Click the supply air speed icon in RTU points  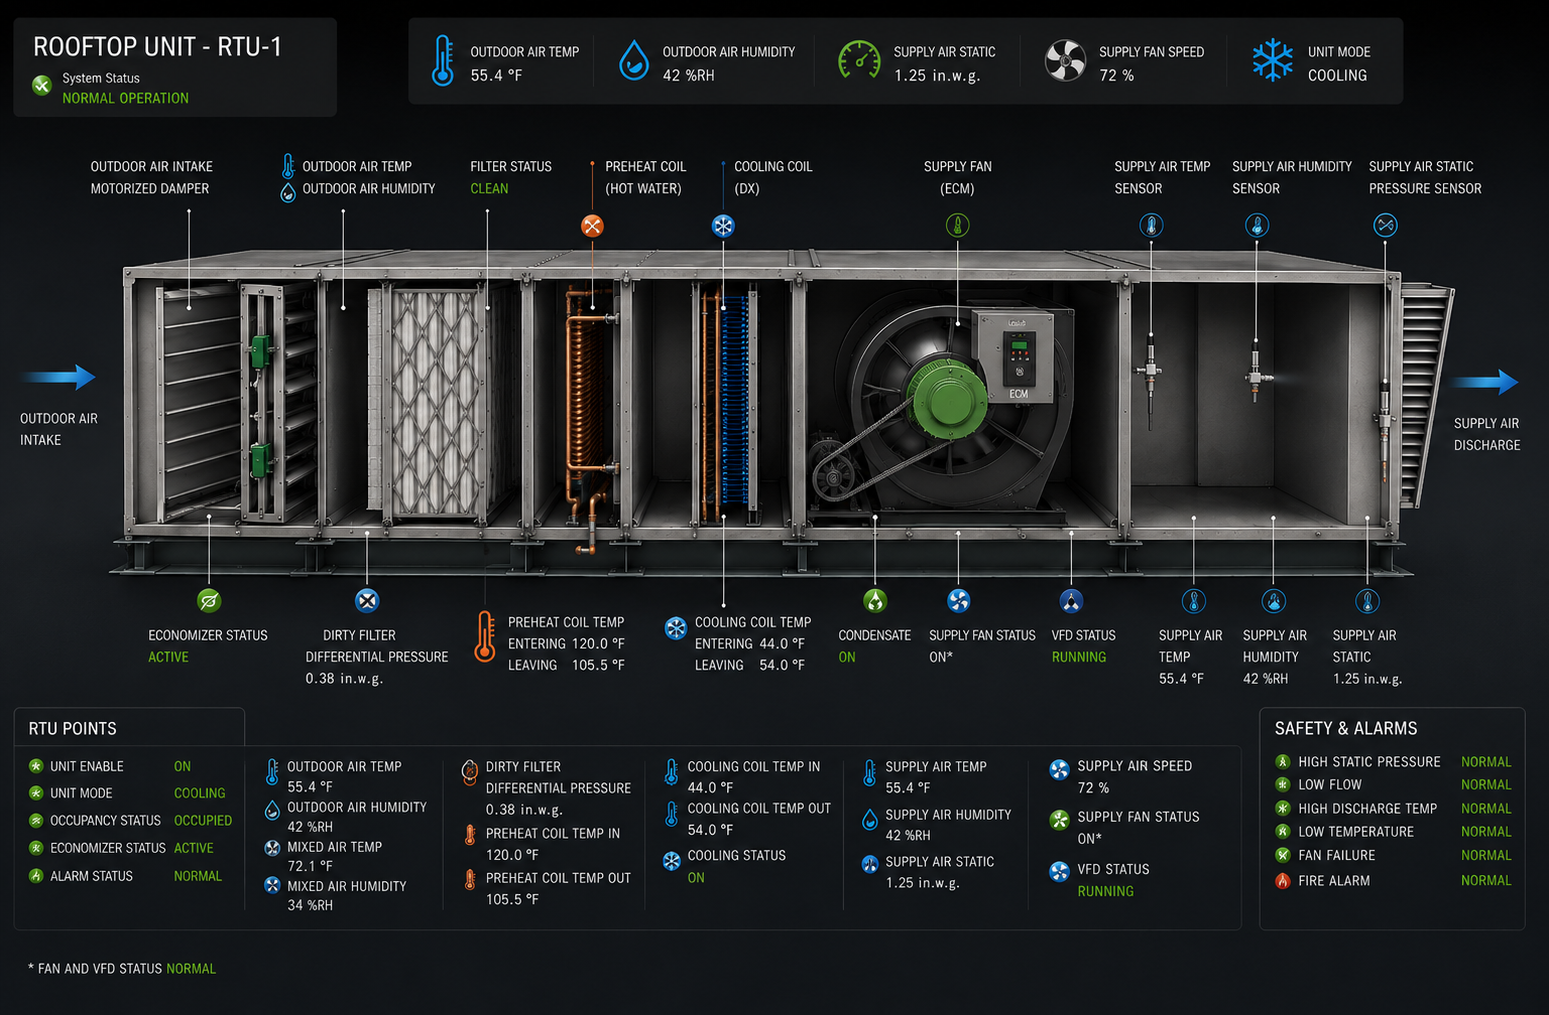pos(1059,769)
